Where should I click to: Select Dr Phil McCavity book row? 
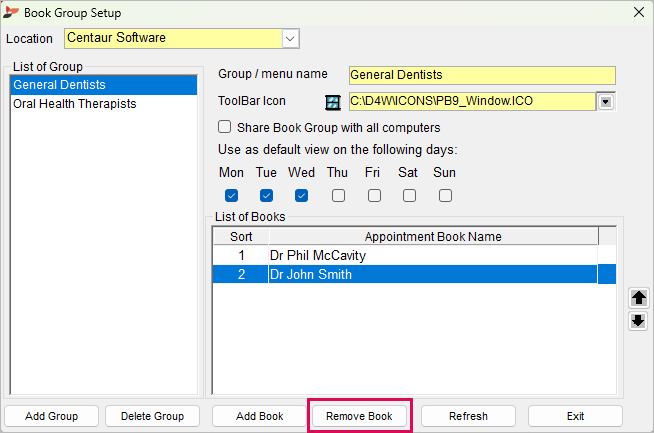[405, 255]
